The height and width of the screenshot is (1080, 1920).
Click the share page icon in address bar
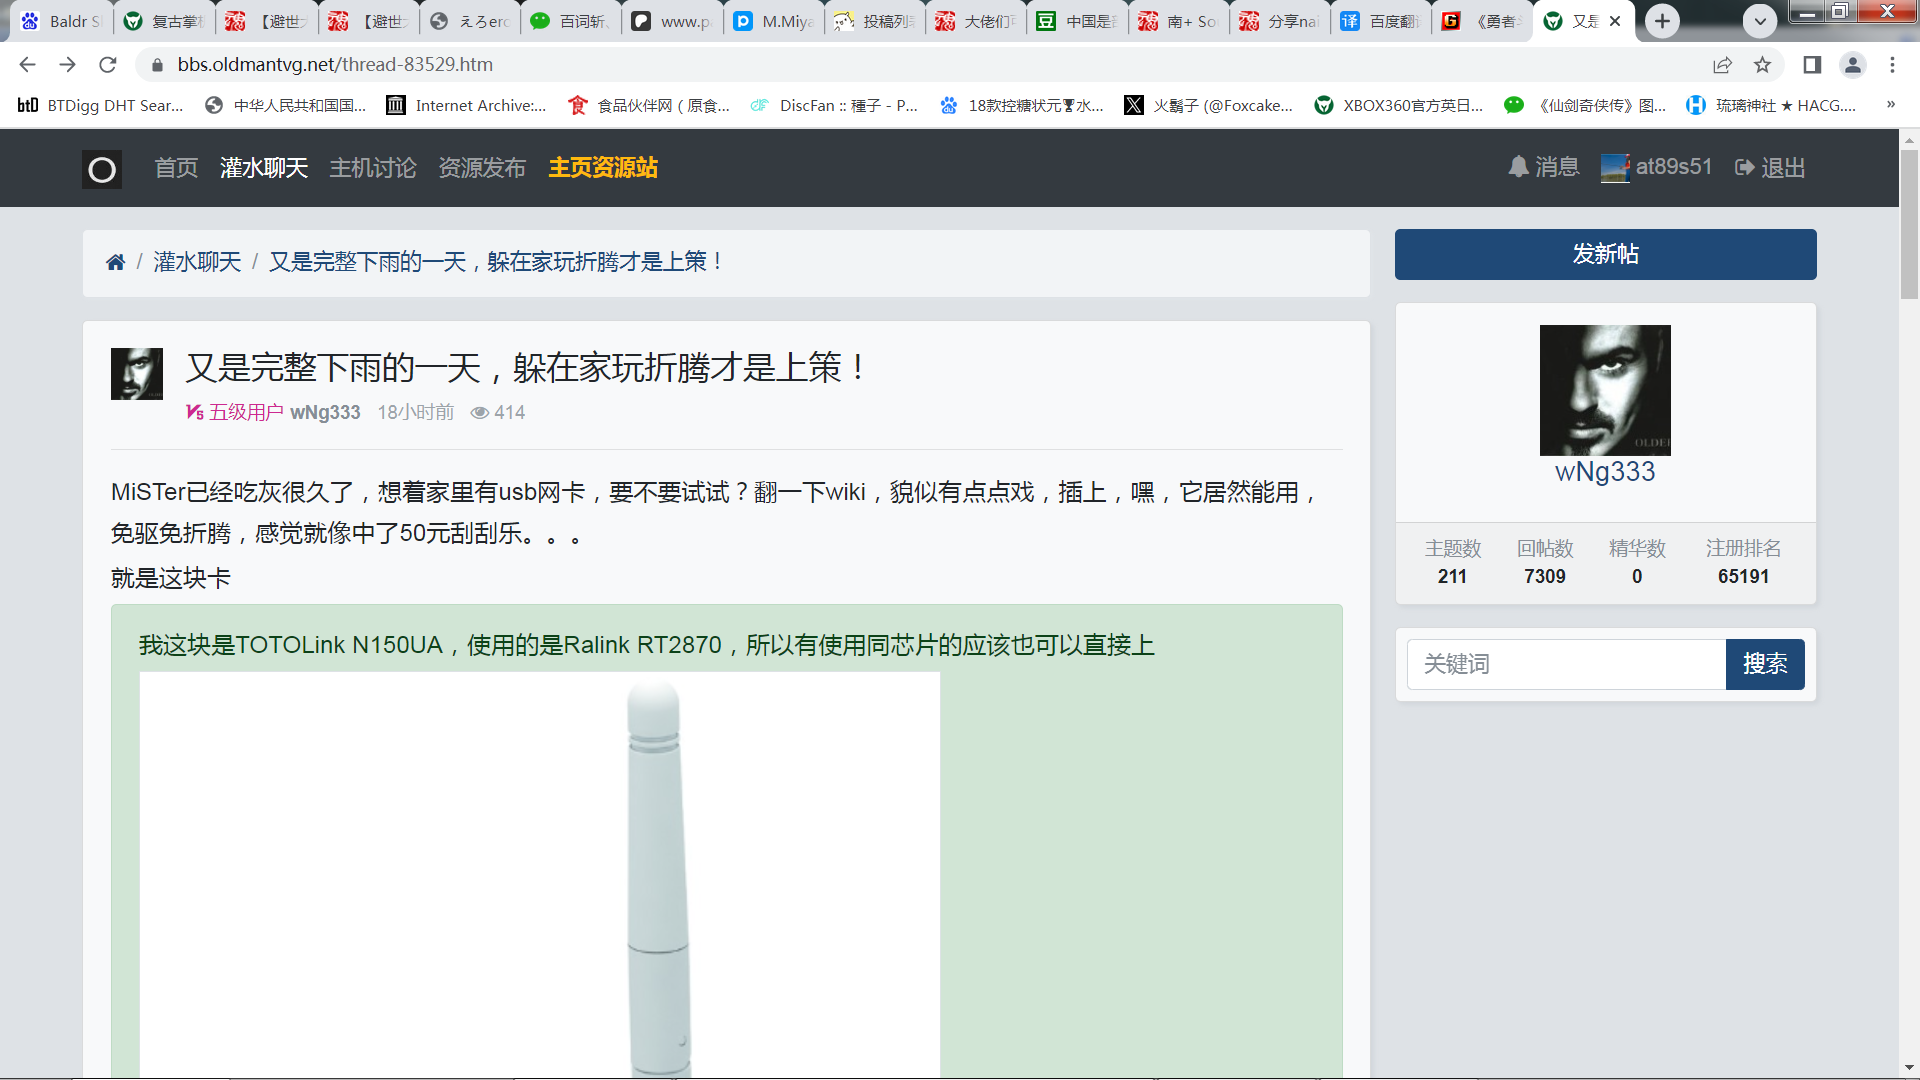tap(1722, 65)
